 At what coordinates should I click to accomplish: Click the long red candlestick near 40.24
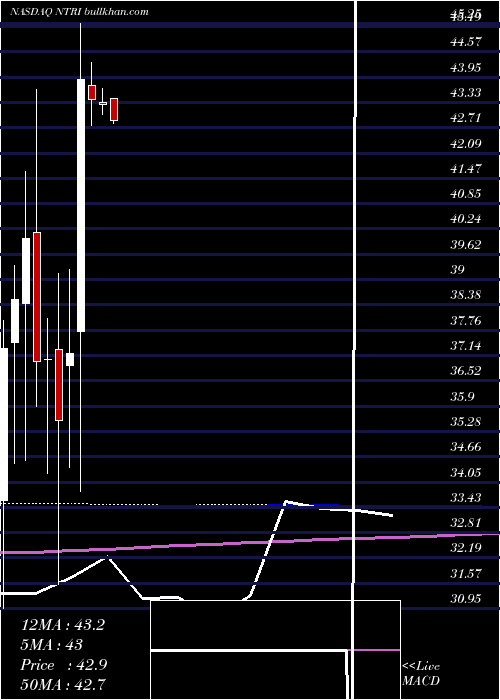pos(37,297)
